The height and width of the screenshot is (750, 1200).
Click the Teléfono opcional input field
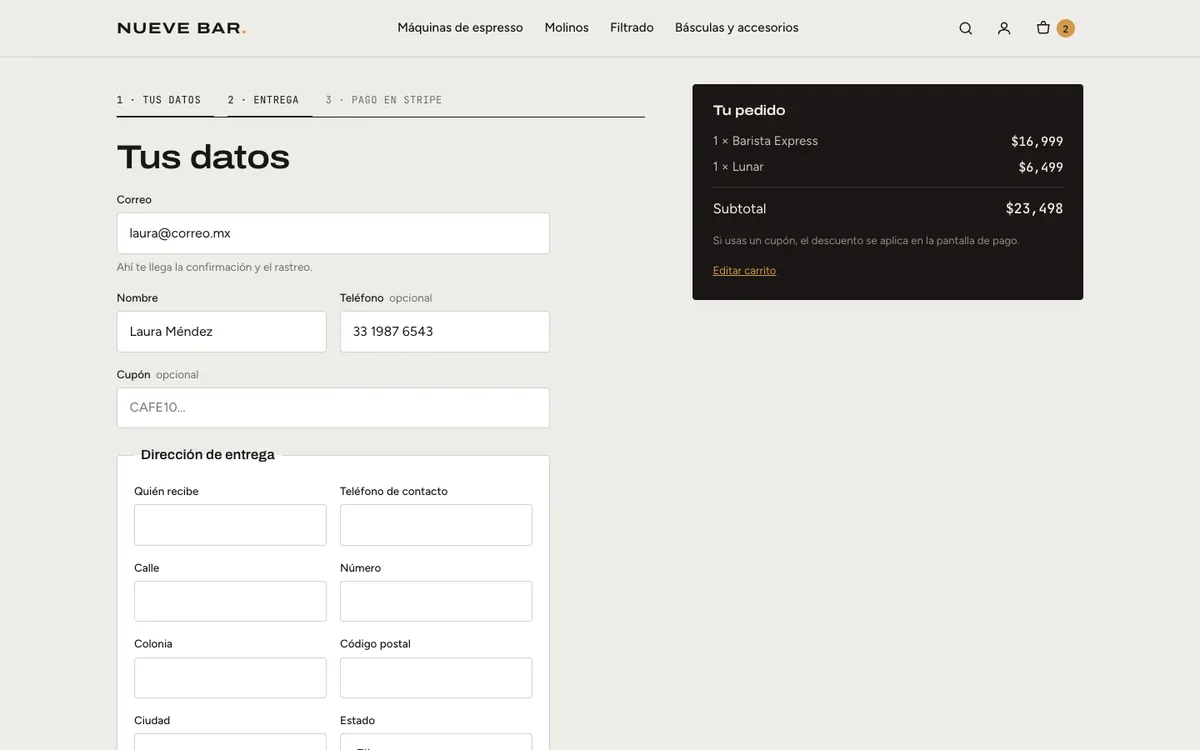coord(445,332)
